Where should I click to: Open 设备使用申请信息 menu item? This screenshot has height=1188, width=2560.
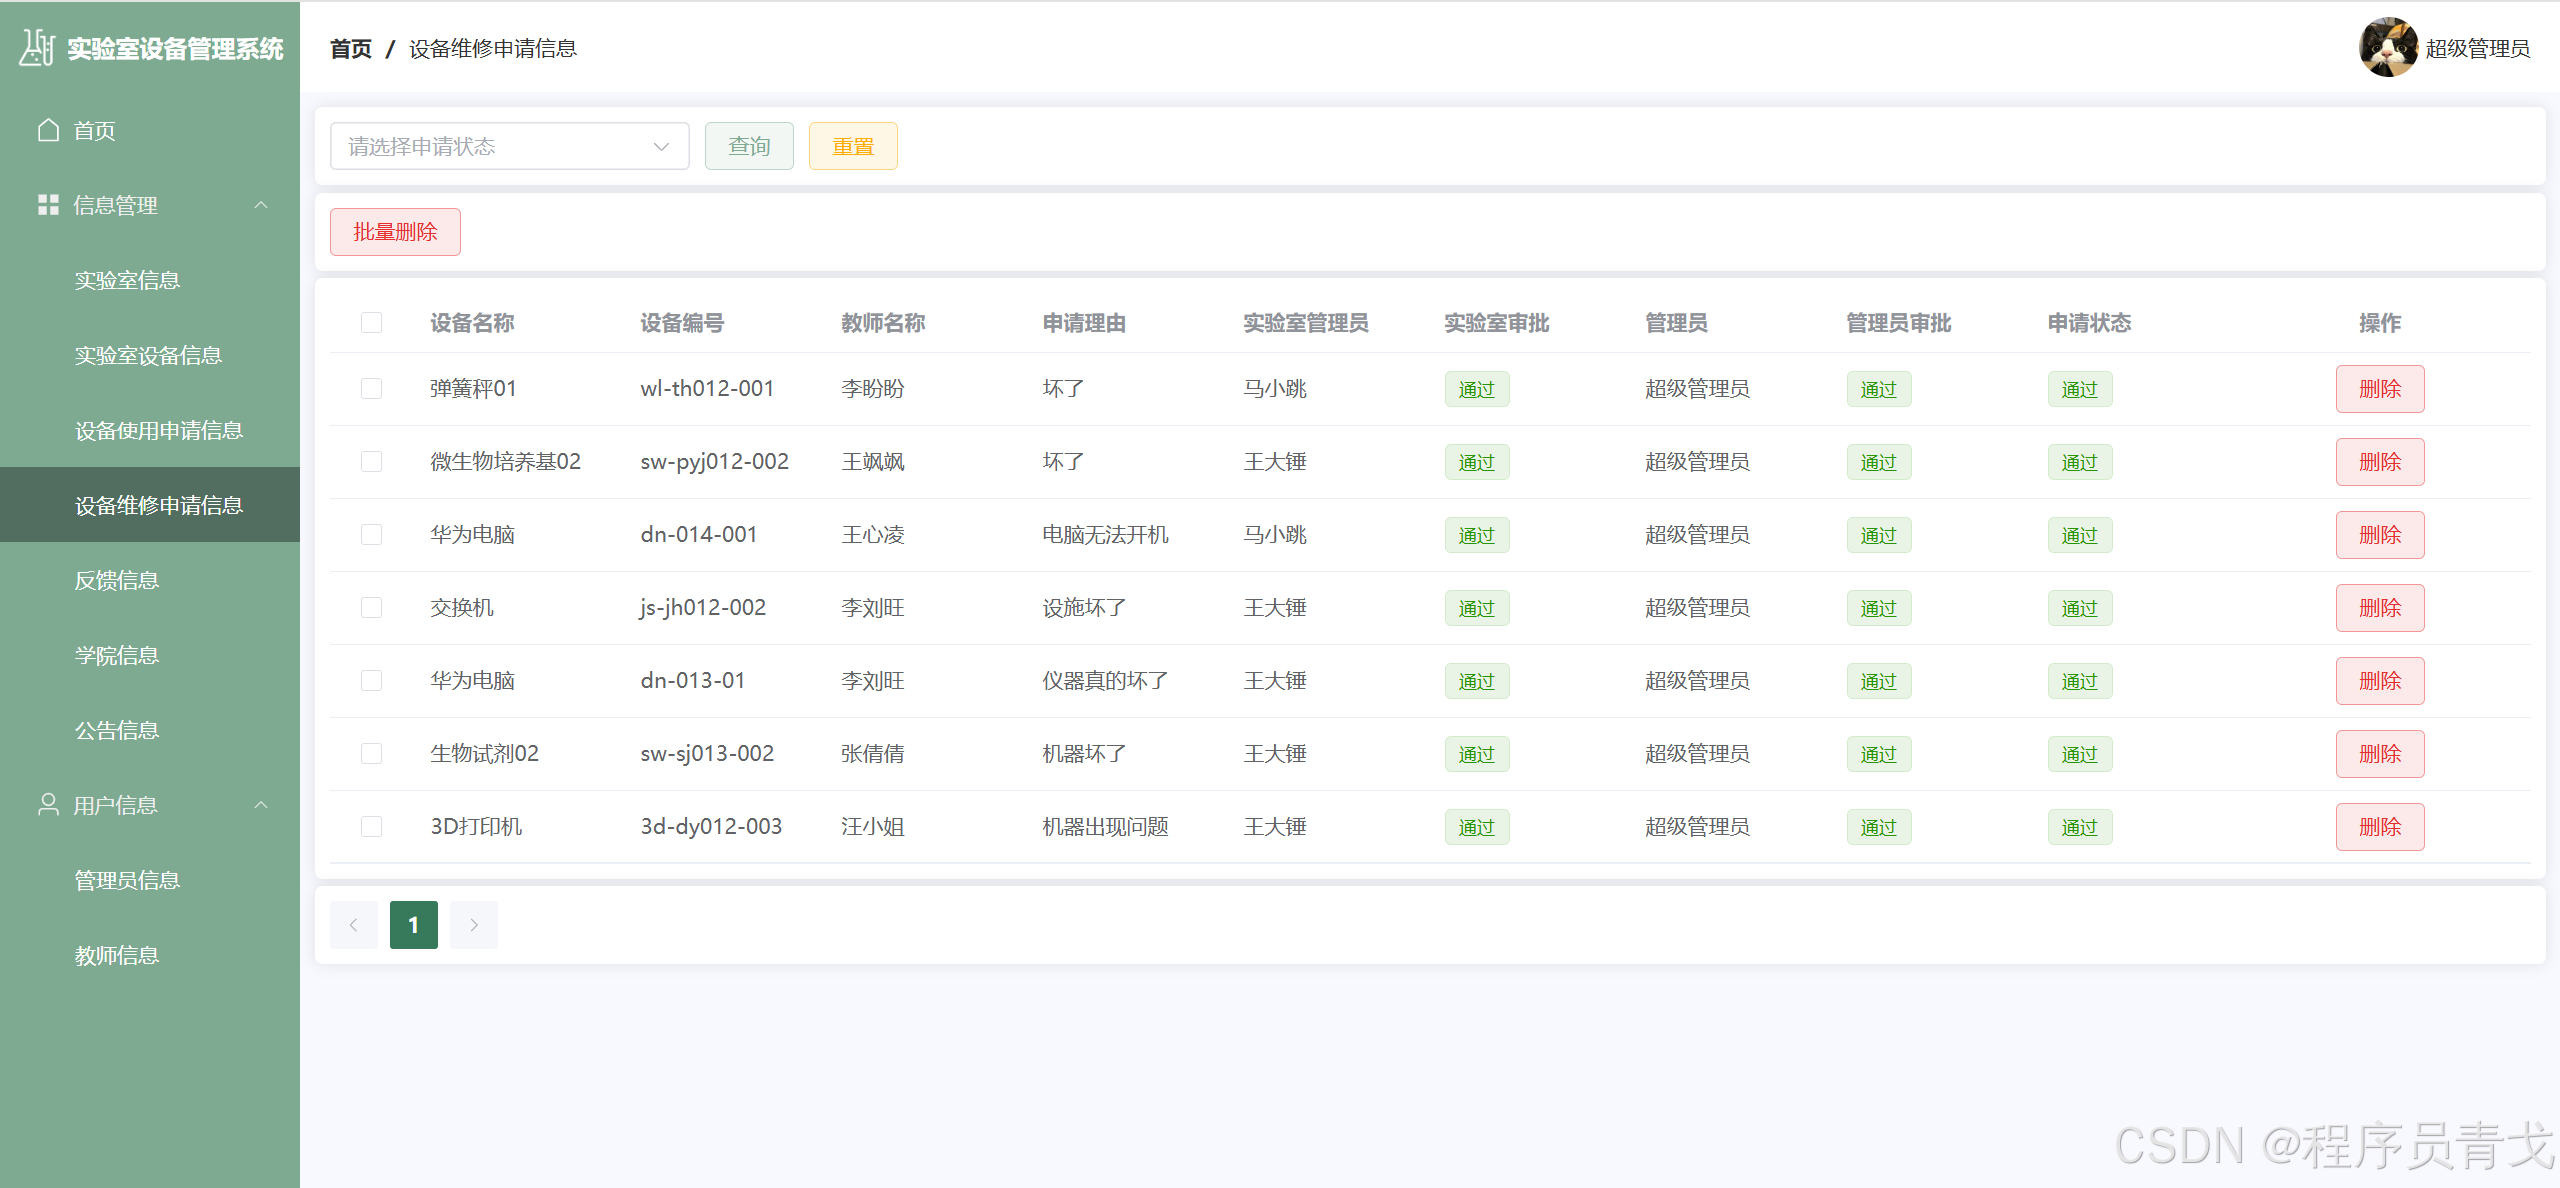(x=159, y=430)
